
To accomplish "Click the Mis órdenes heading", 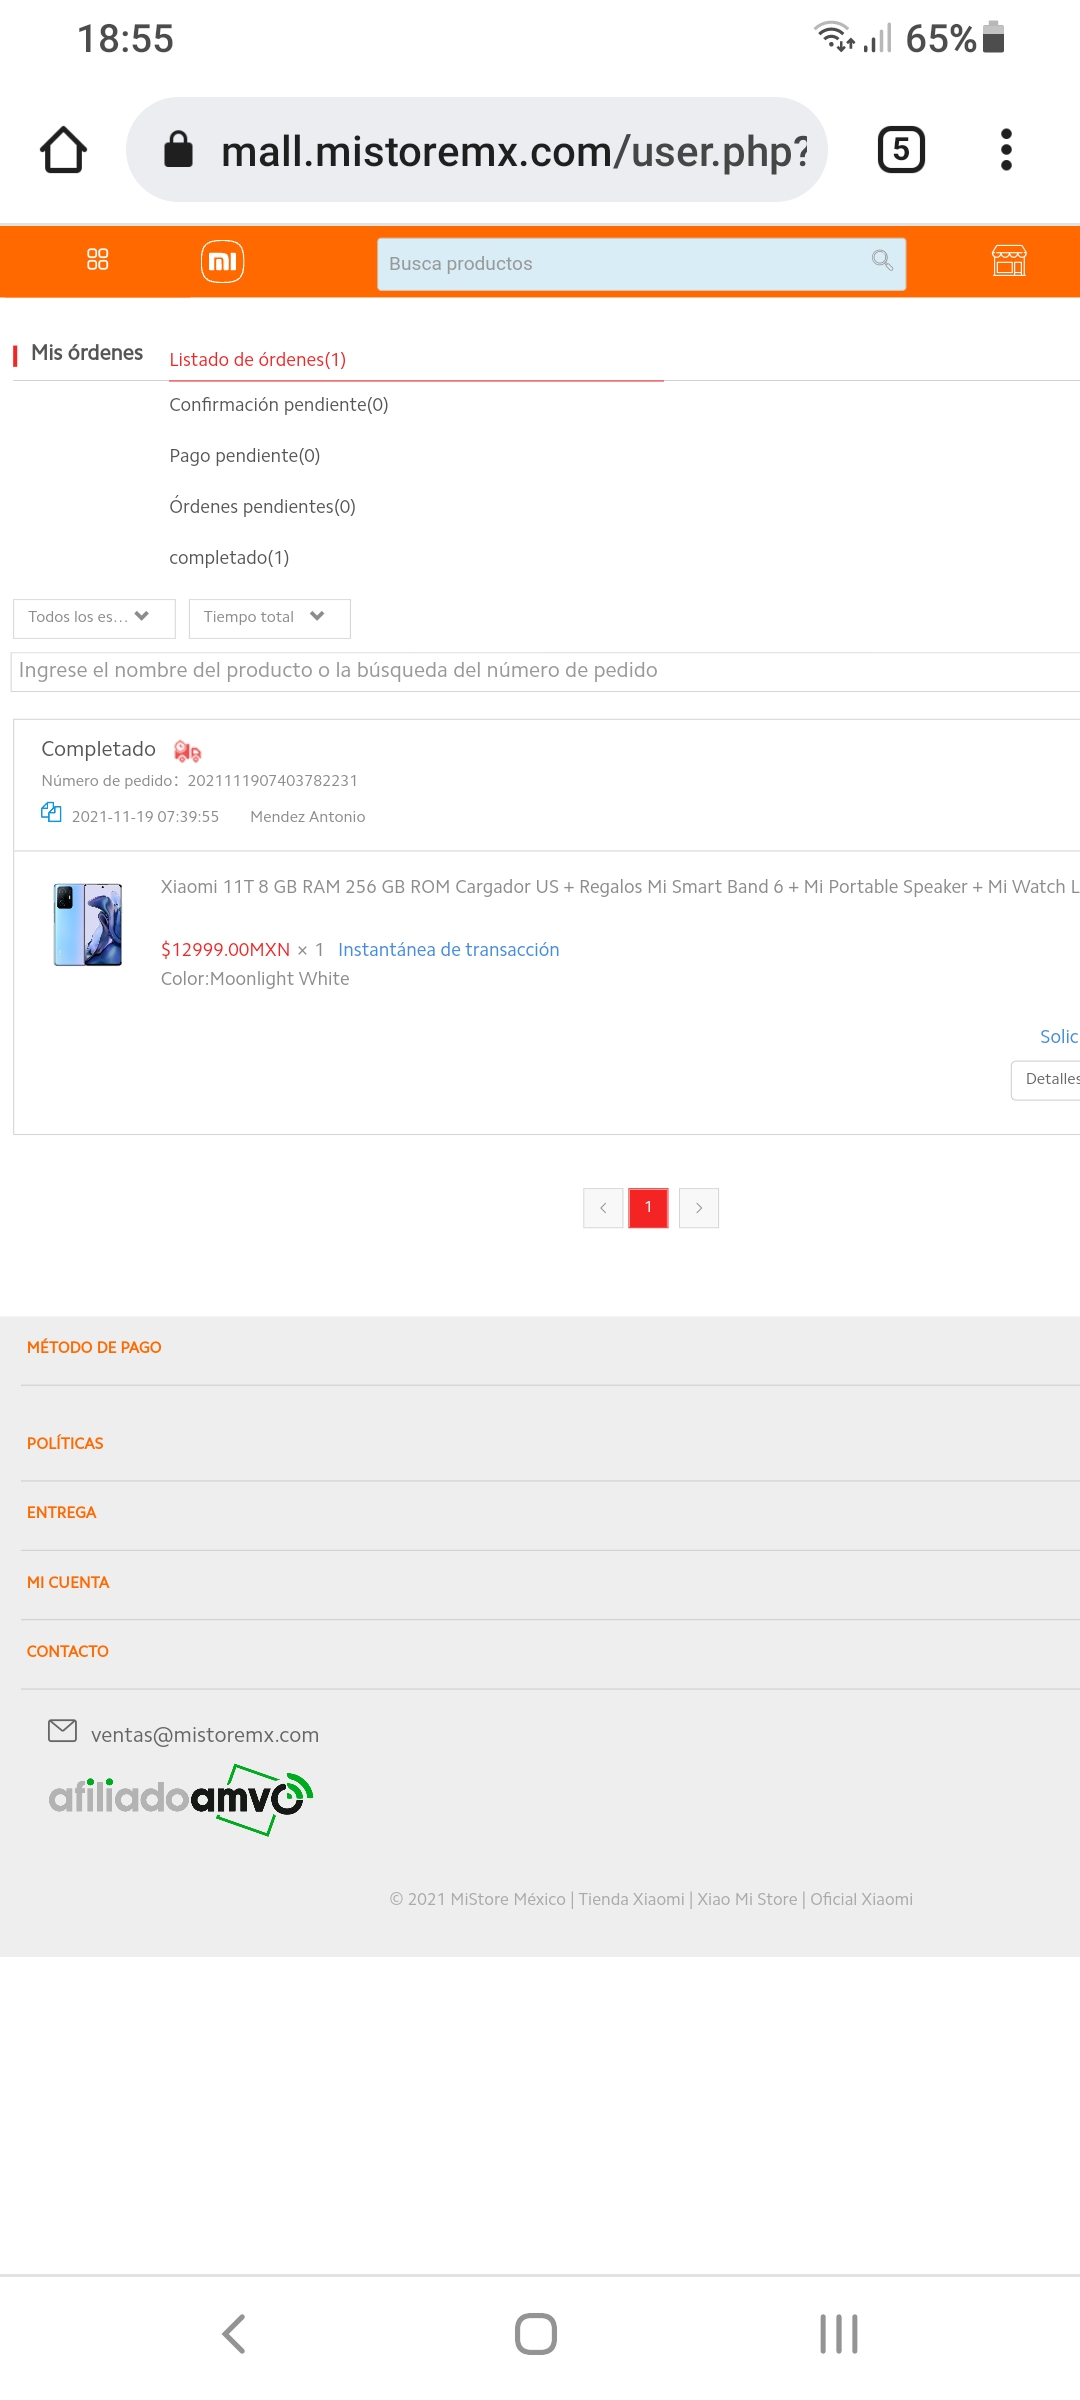I will [x=87, y=352].
